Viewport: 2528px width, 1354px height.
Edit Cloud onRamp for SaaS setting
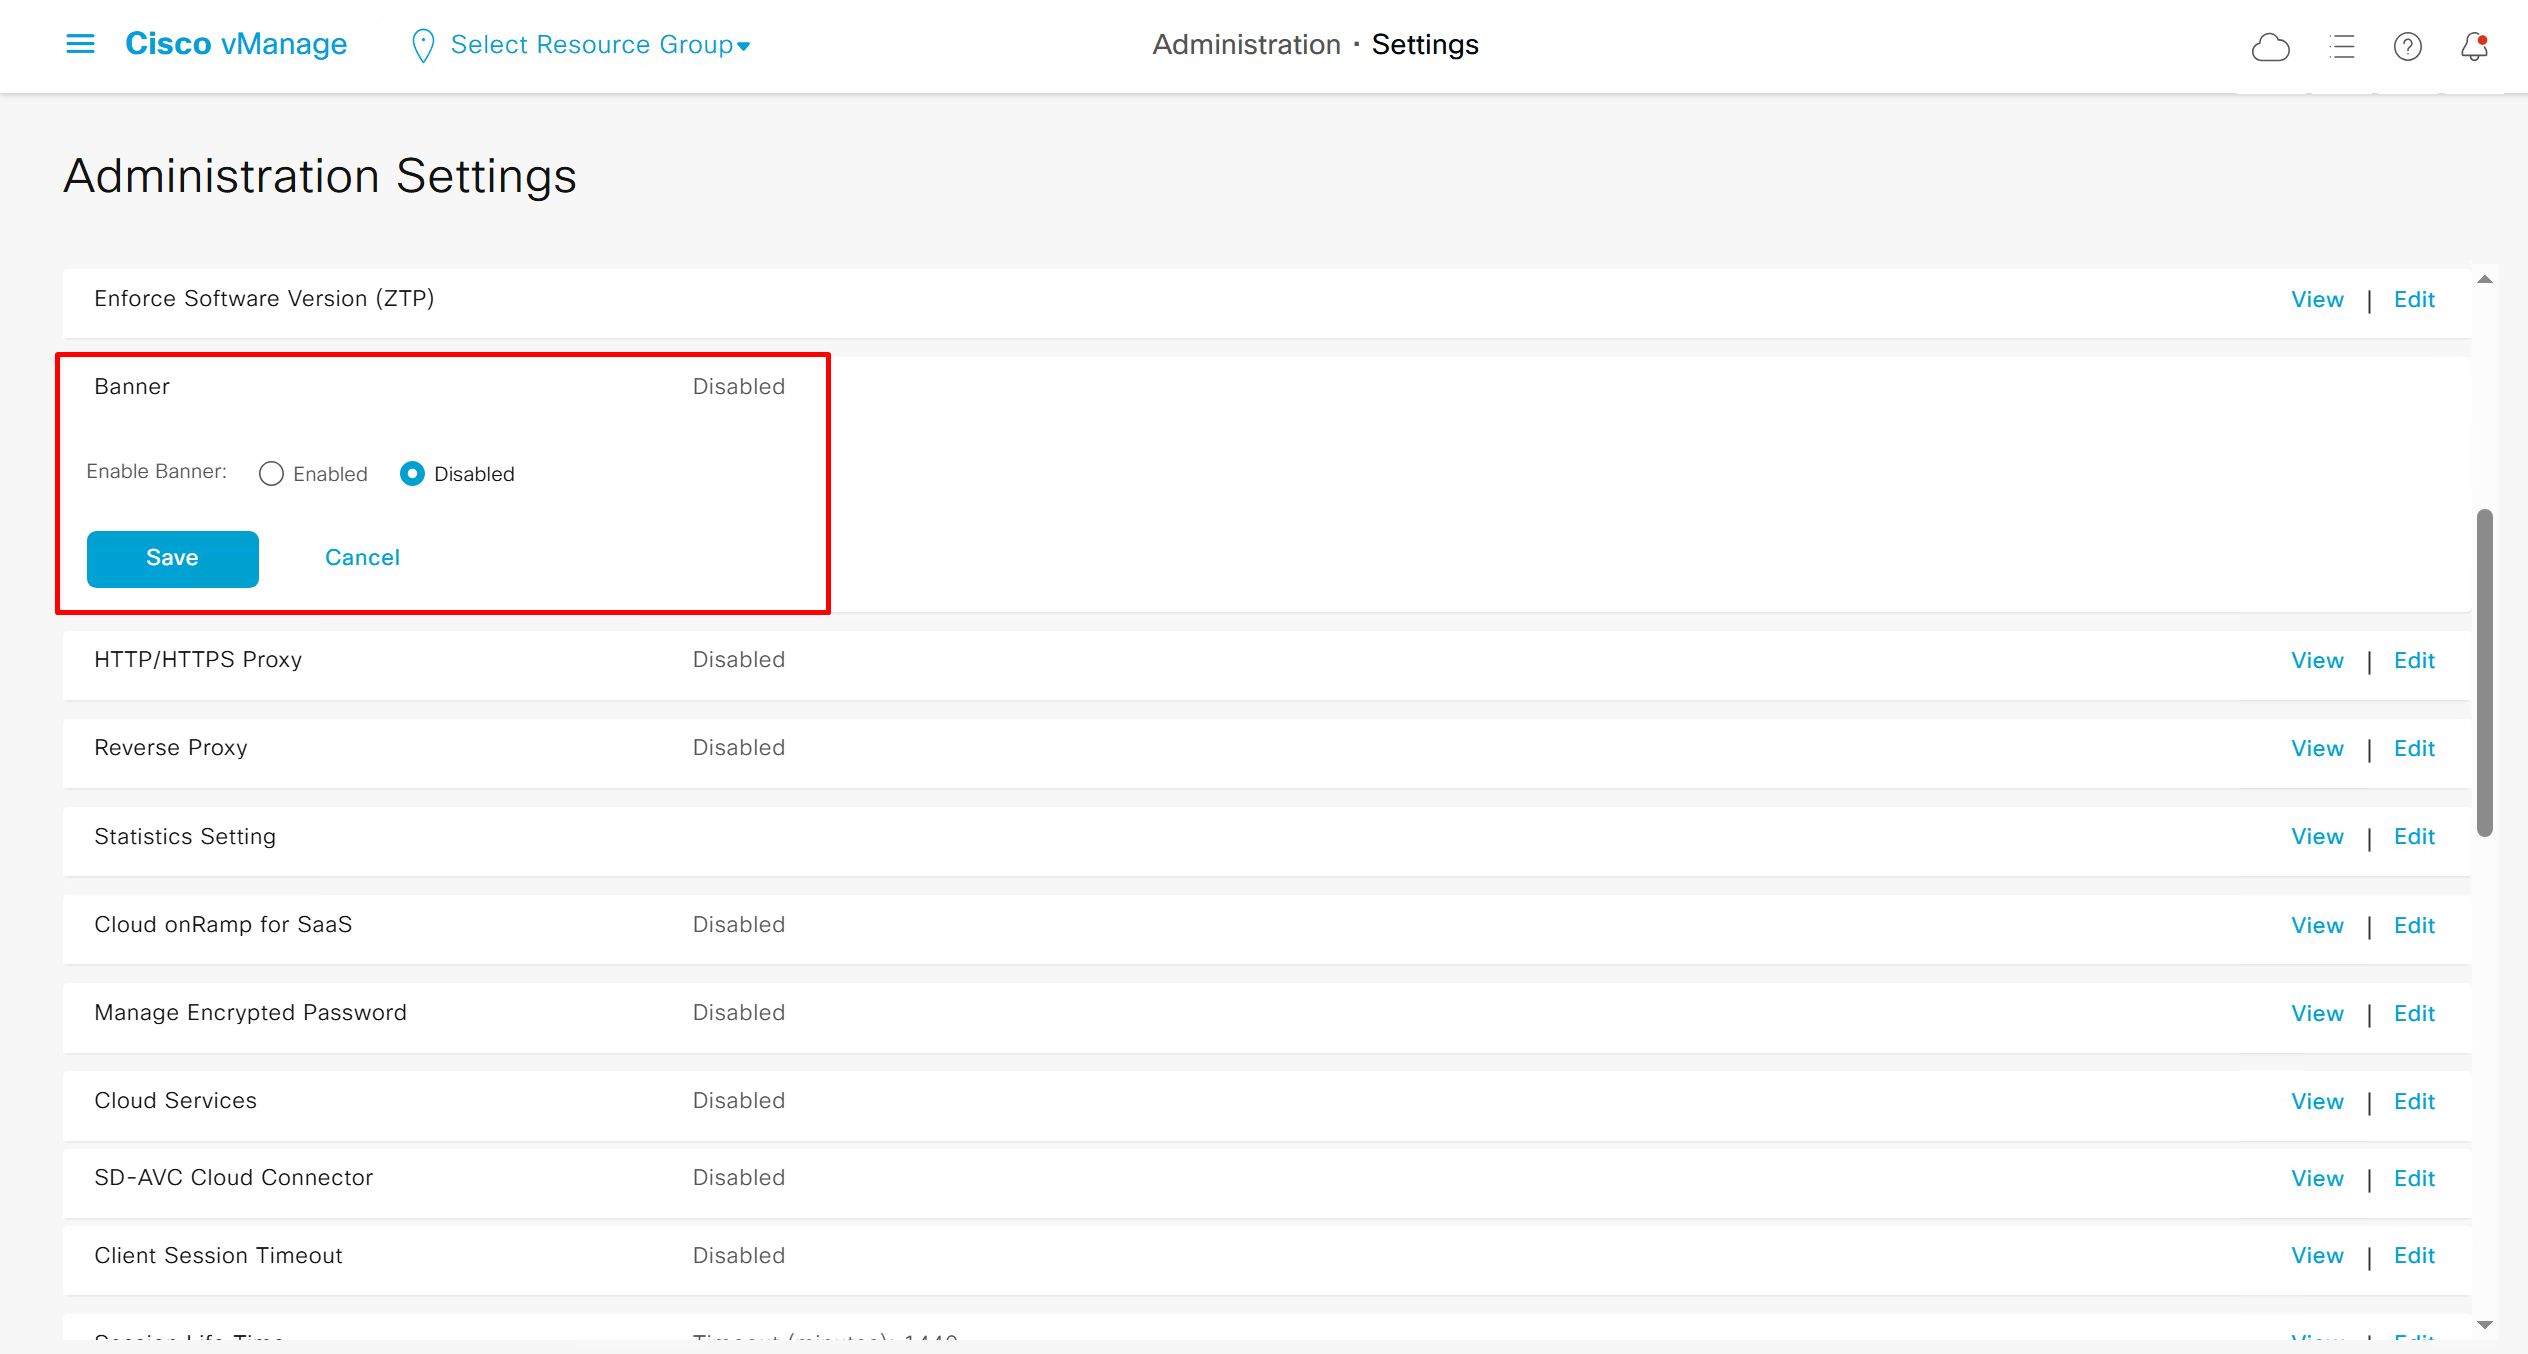pos(2413,926)
